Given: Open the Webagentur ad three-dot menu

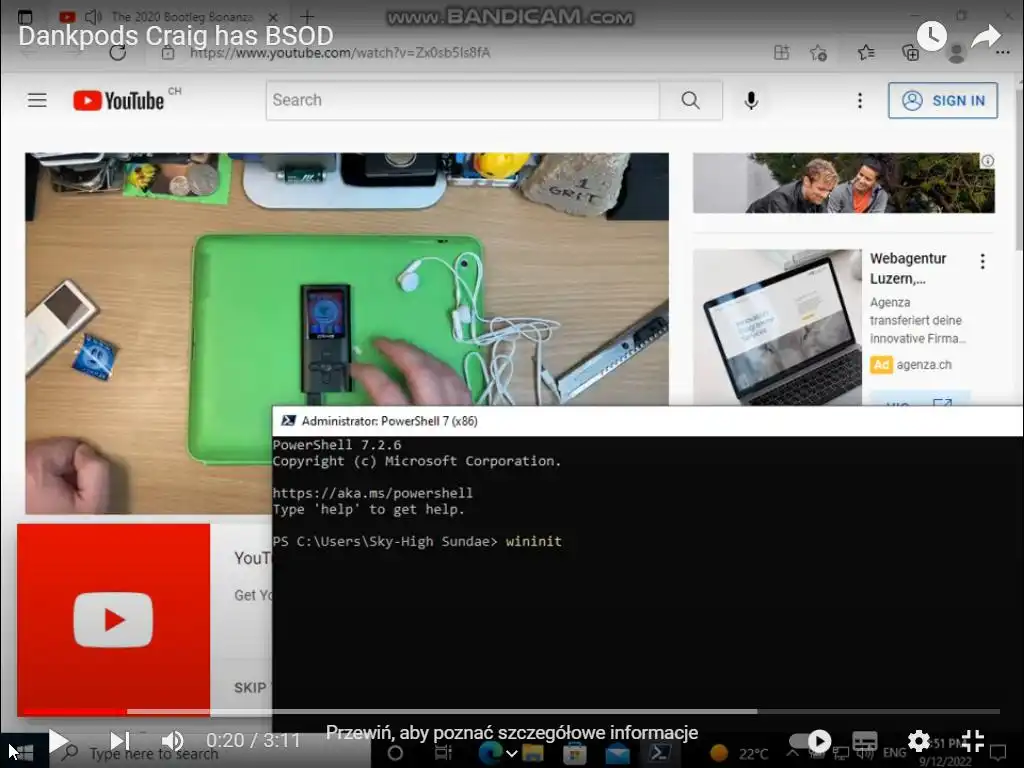Looking at the screenshot, I should coord(982,261).
